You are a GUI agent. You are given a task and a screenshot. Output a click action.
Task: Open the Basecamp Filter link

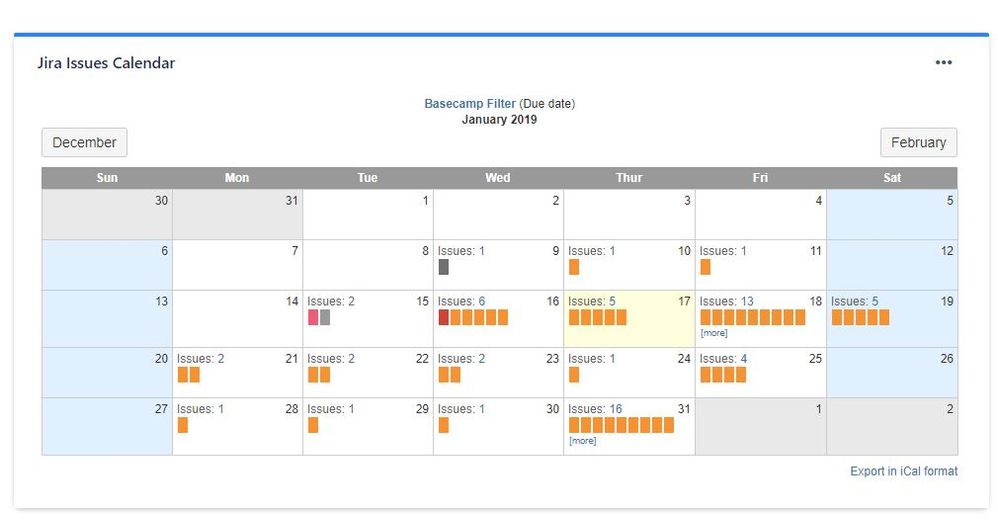pyautogui.click(x=470, y=104)
